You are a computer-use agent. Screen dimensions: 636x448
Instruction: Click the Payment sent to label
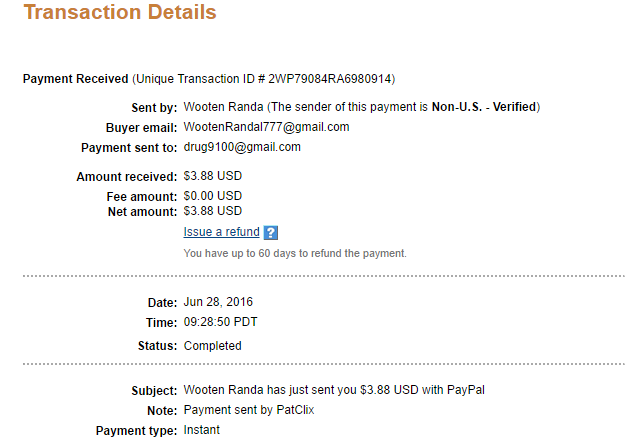[128, 148]
